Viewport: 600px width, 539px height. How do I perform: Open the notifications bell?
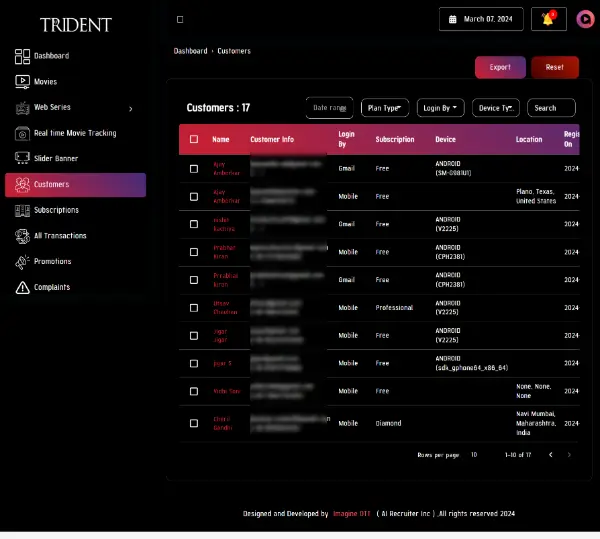click(548, 18)
